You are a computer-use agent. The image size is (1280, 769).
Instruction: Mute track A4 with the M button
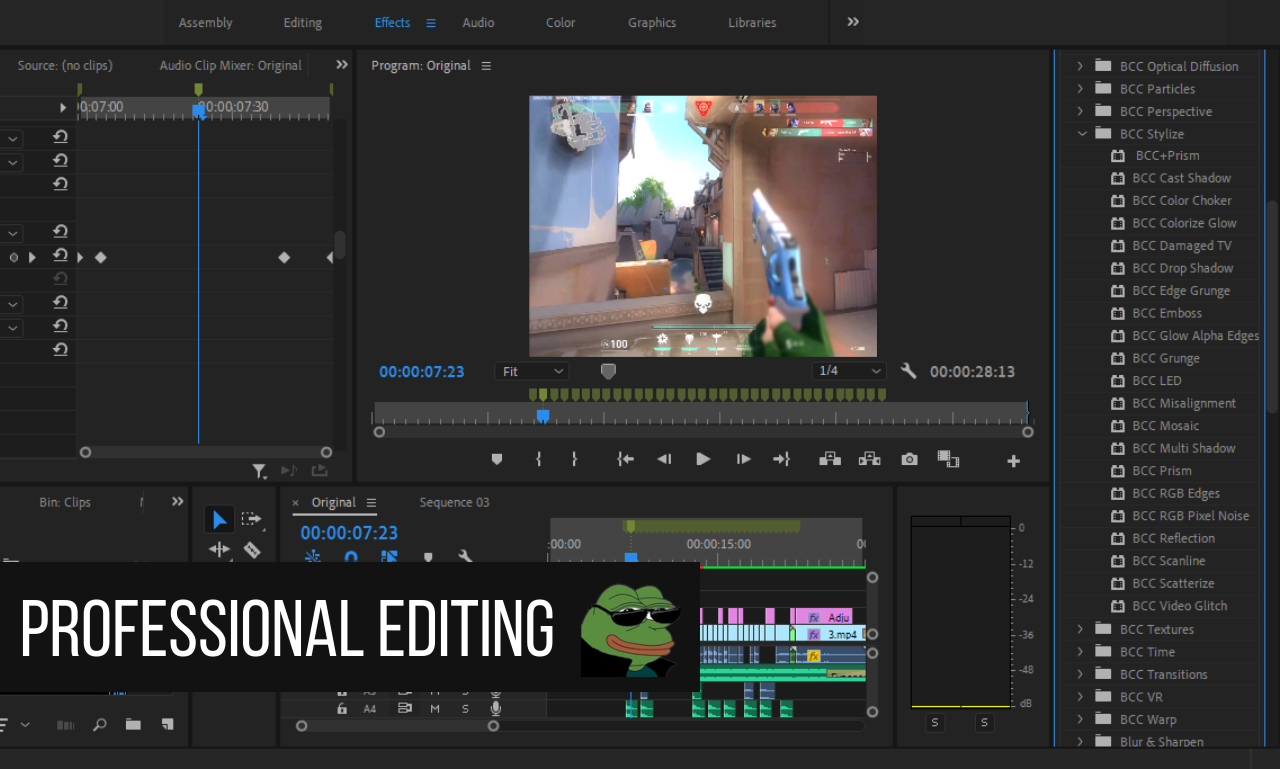point(435,708)
